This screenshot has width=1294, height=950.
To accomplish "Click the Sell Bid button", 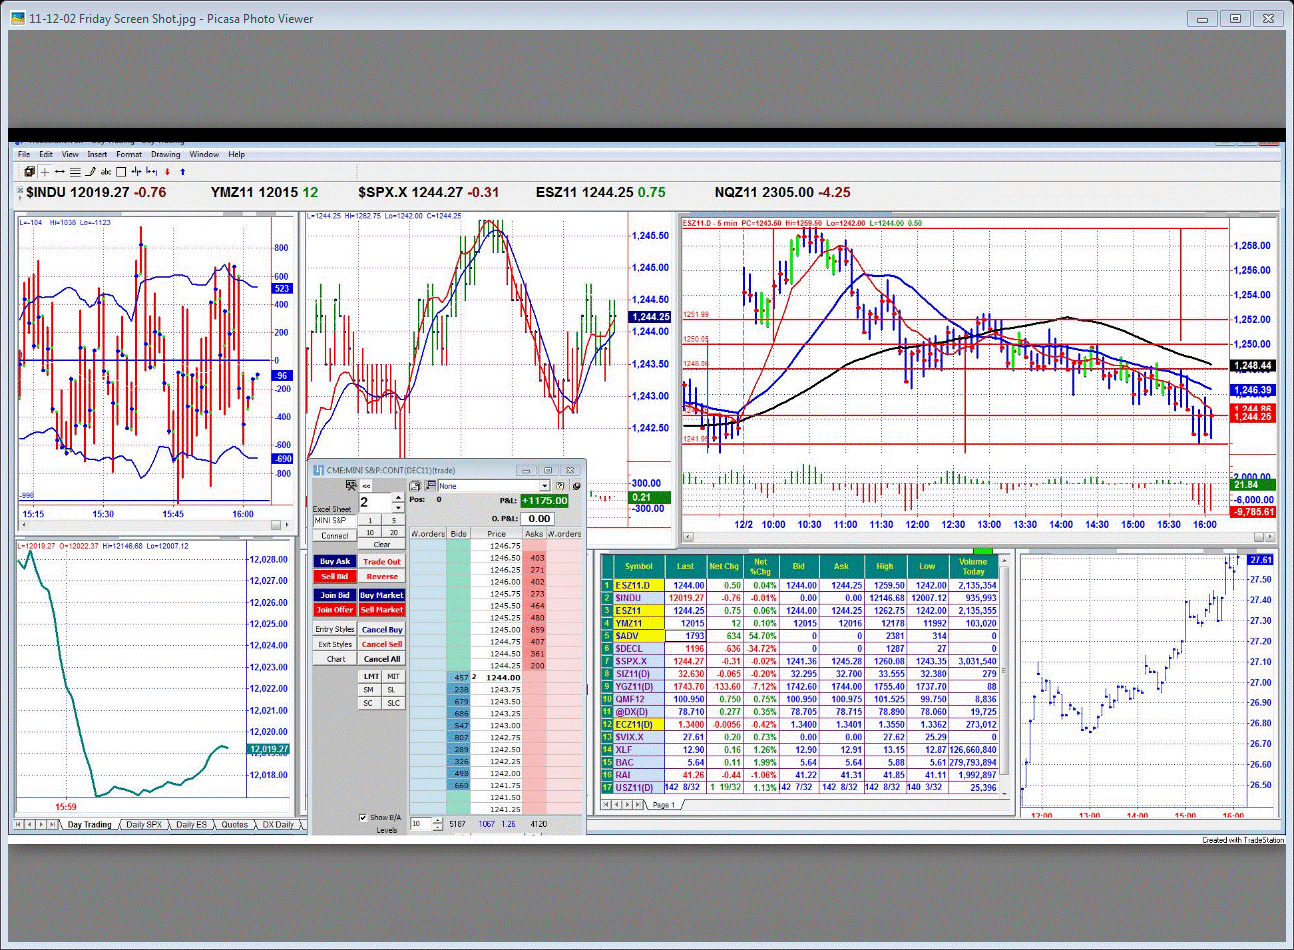I will [335, 576].
